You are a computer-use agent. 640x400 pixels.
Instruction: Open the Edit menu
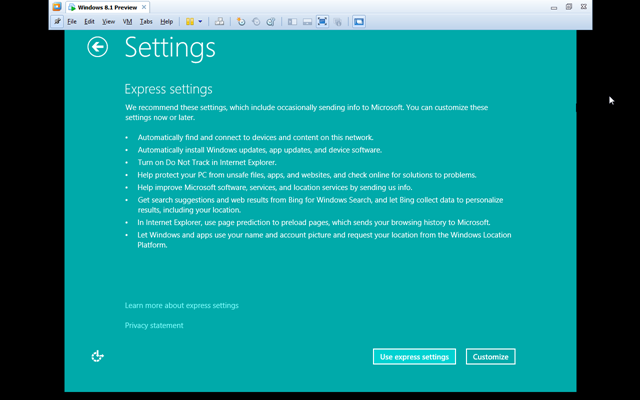89,22
